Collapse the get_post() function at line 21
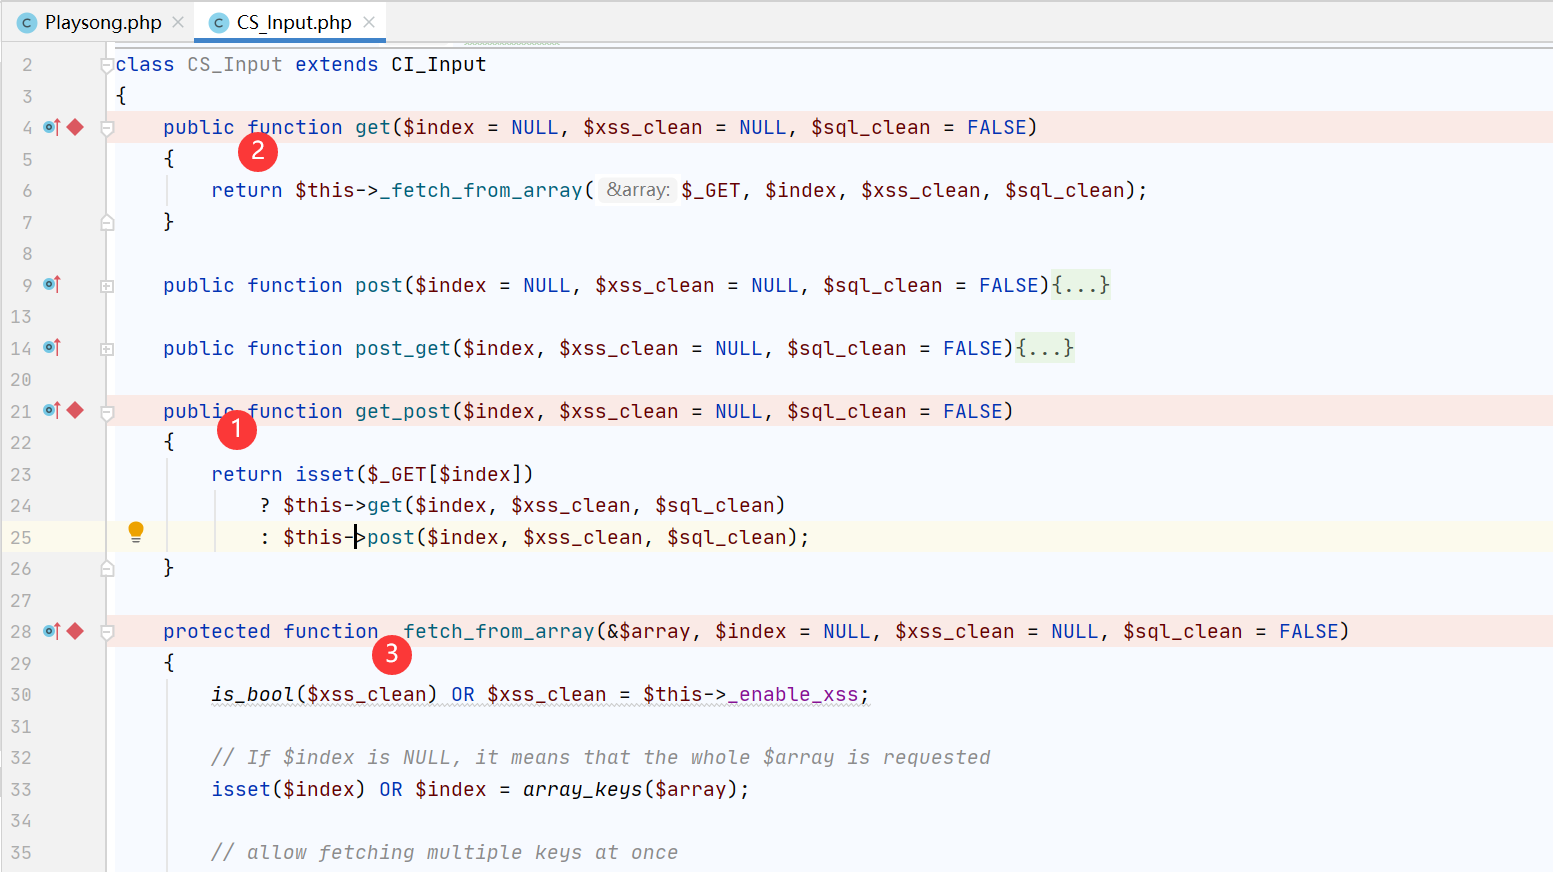Screen dimensions: 1553x872 [x=107, y=412]
